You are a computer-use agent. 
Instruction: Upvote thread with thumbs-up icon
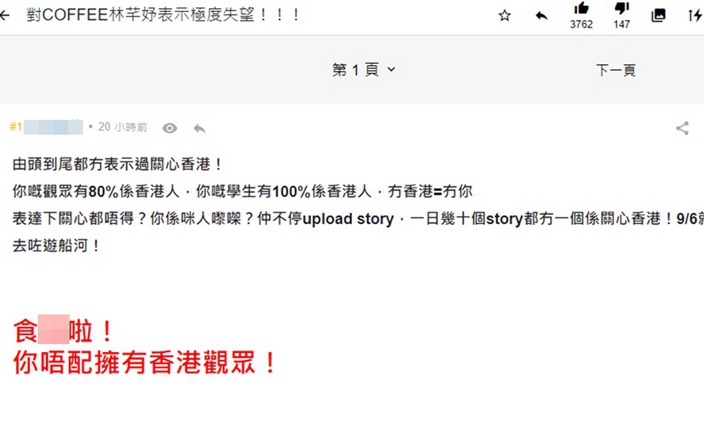coord(581,8)
